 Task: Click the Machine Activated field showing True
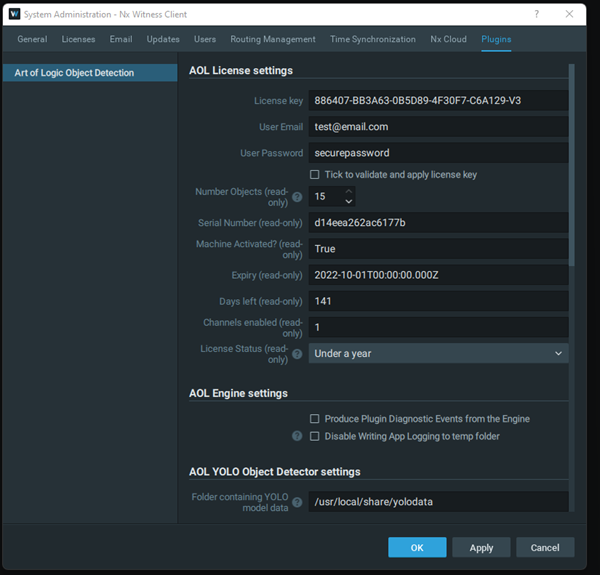pyautogui.click(x=438, y=249)
